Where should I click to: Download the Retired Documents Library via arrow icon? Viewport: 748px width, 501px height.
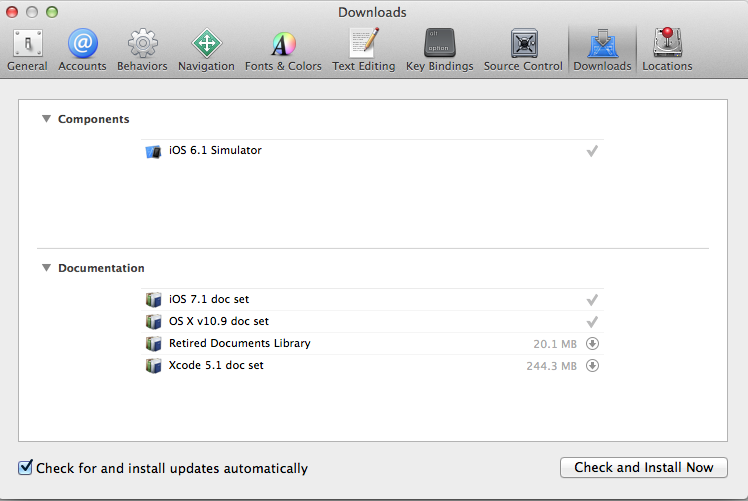592,344
